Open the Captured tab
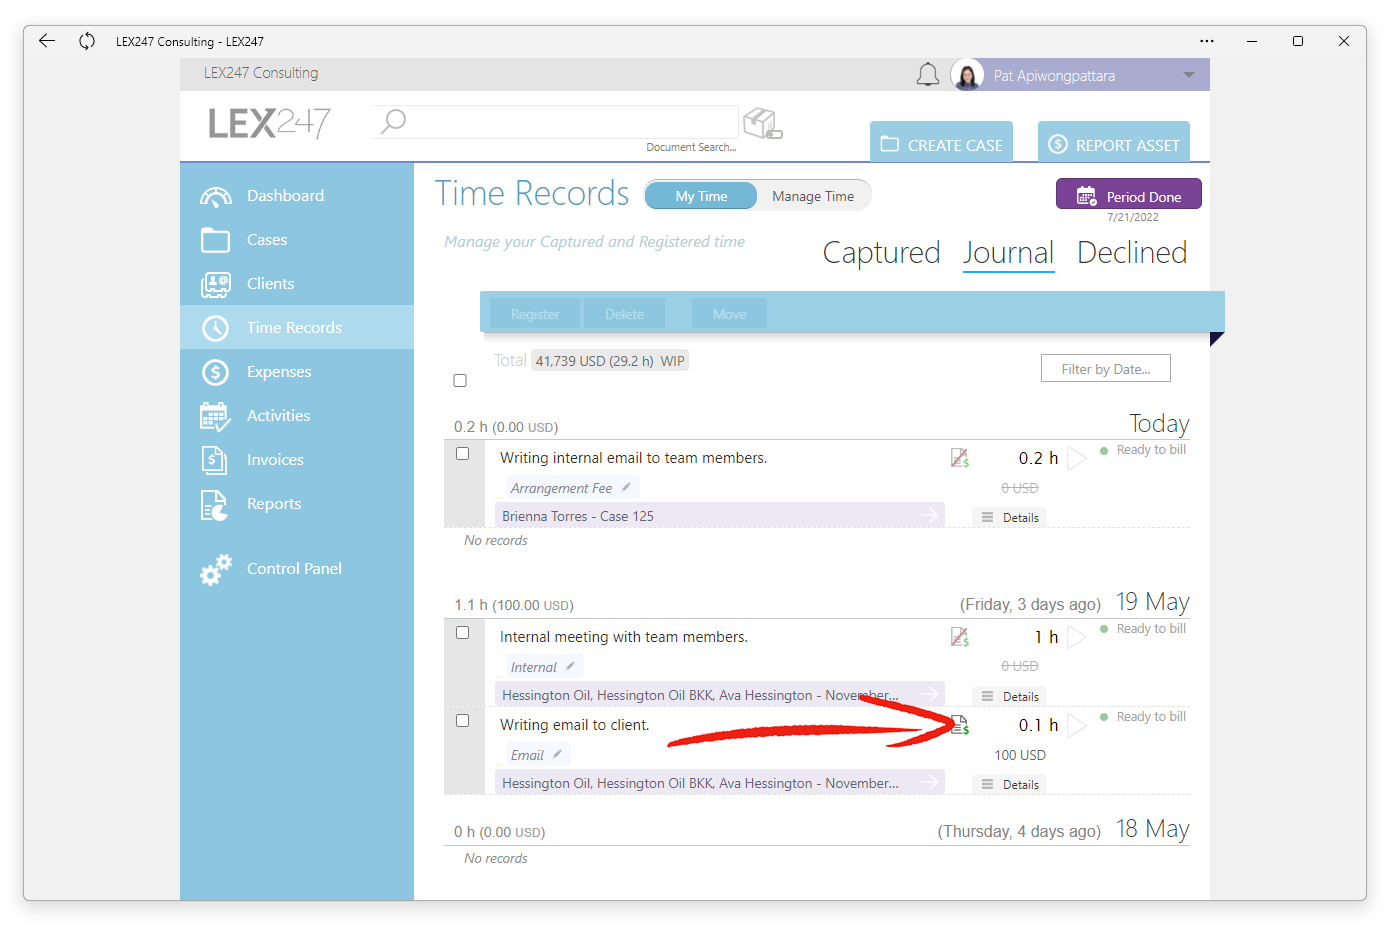Image resolution: width=1390 pixels, height=925 pixels. pos(881,253)
